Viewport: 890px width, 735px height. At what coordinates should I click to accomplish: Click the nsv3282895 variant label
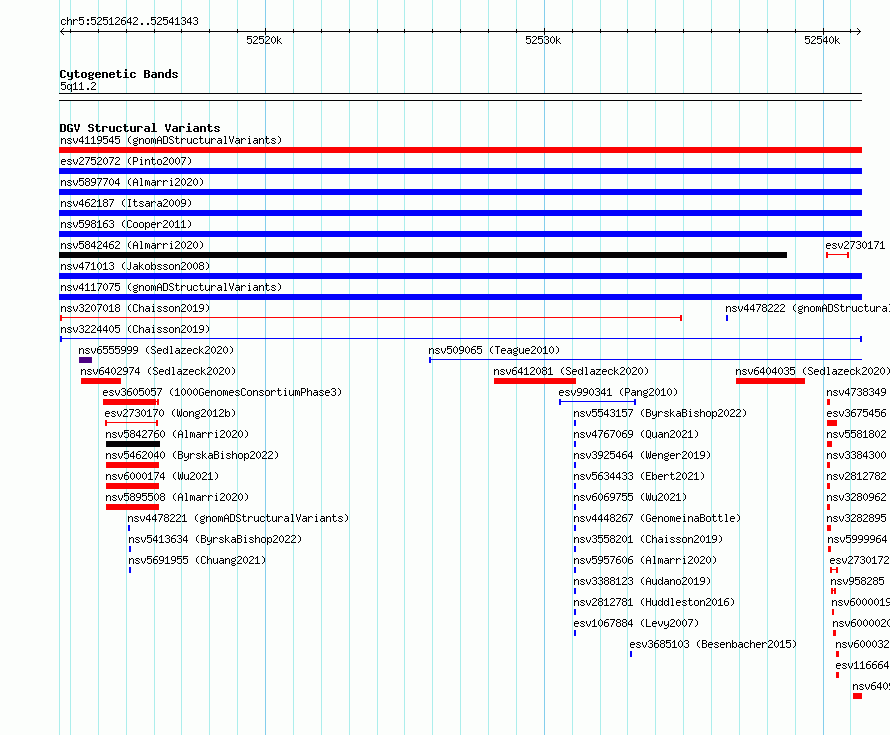856,518
